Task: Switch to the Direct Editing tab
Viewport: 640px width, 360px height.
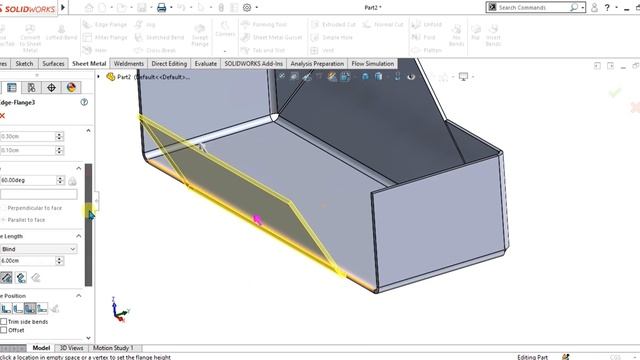Action: click(x=169, y=64)
